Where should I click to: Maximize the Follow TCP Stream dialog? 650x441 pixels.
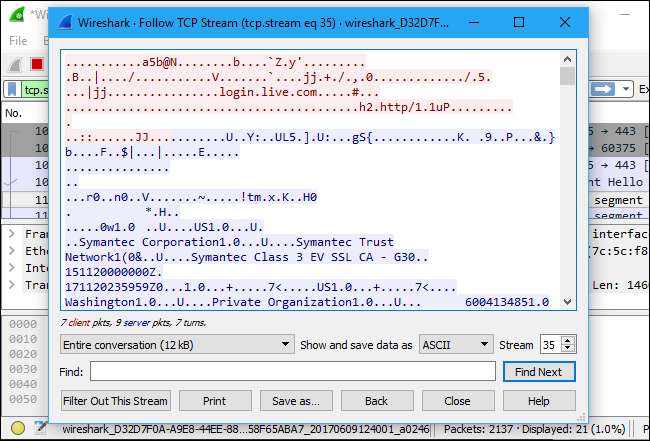coord(519,22)
